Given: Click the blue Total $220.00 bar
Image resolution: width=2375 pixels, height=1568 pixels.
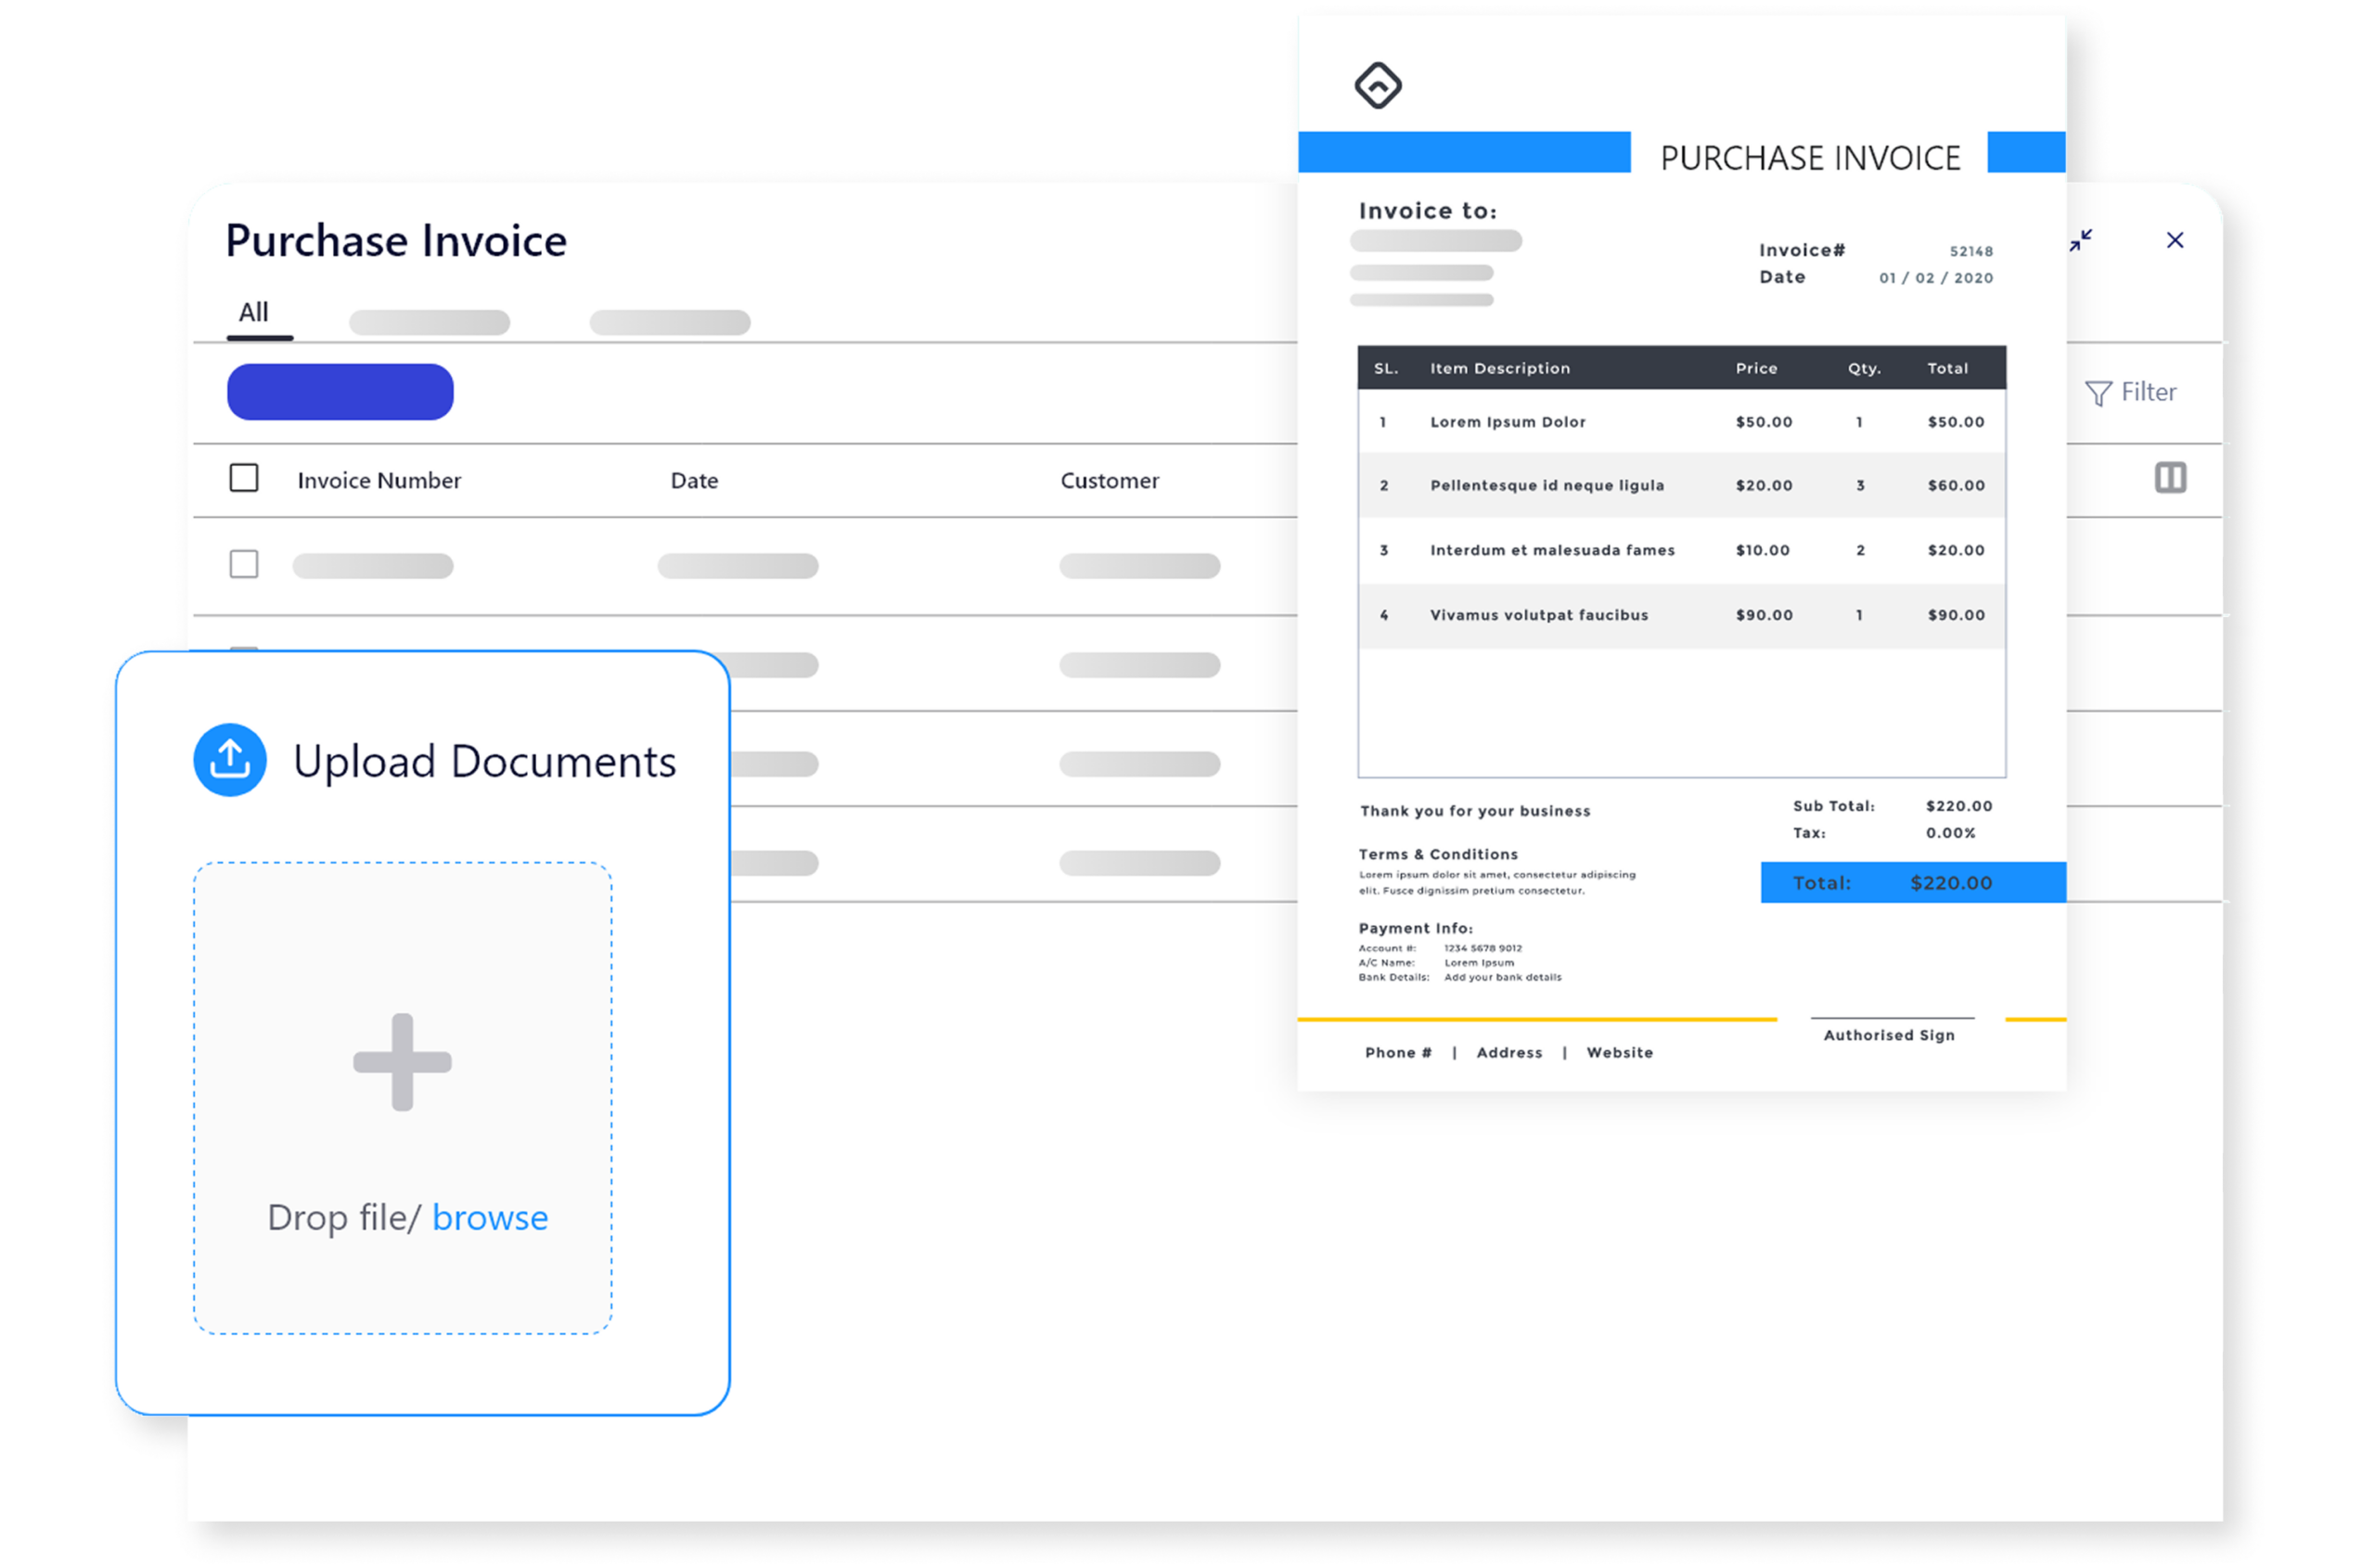Looking at the screenshot, I should [x=1912, y=883].
